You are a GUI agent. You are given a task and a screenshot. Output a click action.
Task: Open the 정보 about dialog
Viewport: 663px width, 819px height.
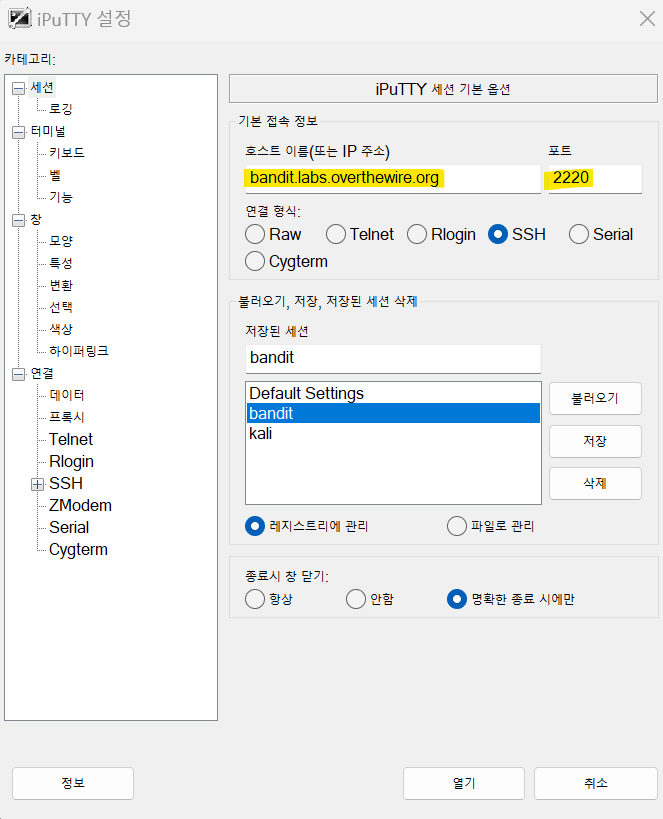[72, 783]
